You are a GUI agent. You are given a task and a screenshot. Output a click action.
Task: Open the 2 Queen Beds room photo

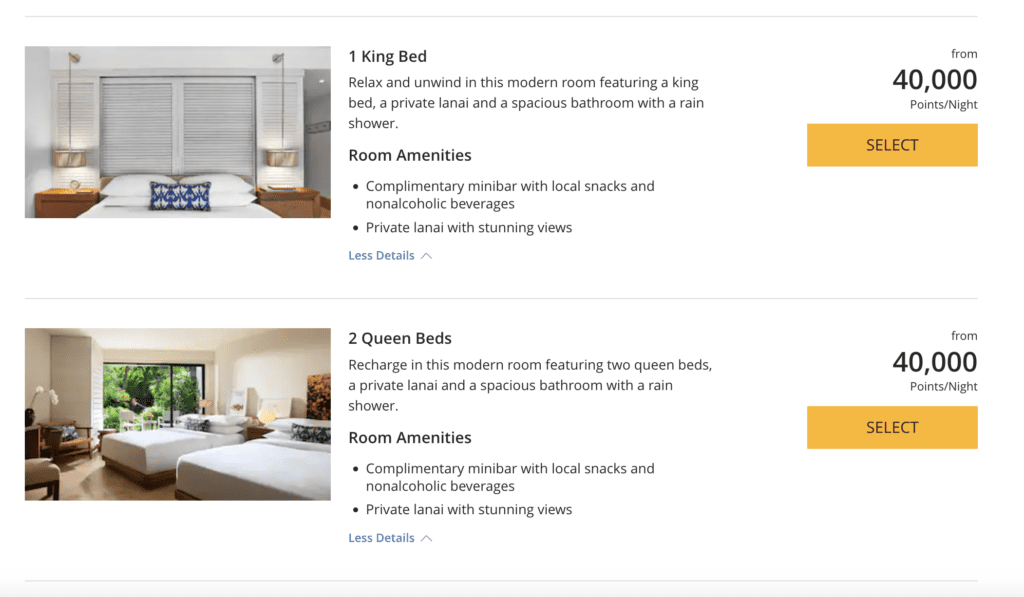pyautogui.click(x=177, y=414)
